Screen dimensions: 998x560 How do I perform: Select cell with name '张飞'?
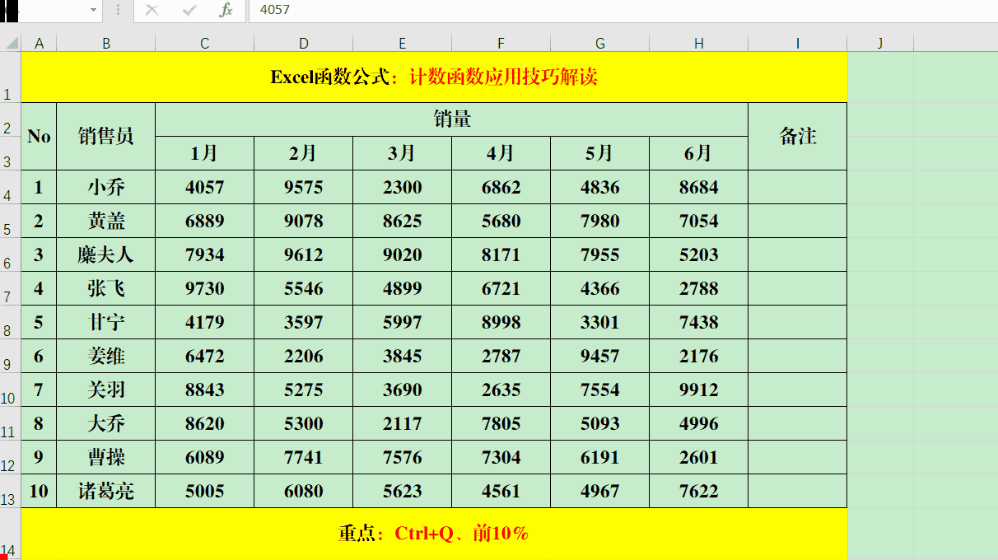click(x=106, y=288)
